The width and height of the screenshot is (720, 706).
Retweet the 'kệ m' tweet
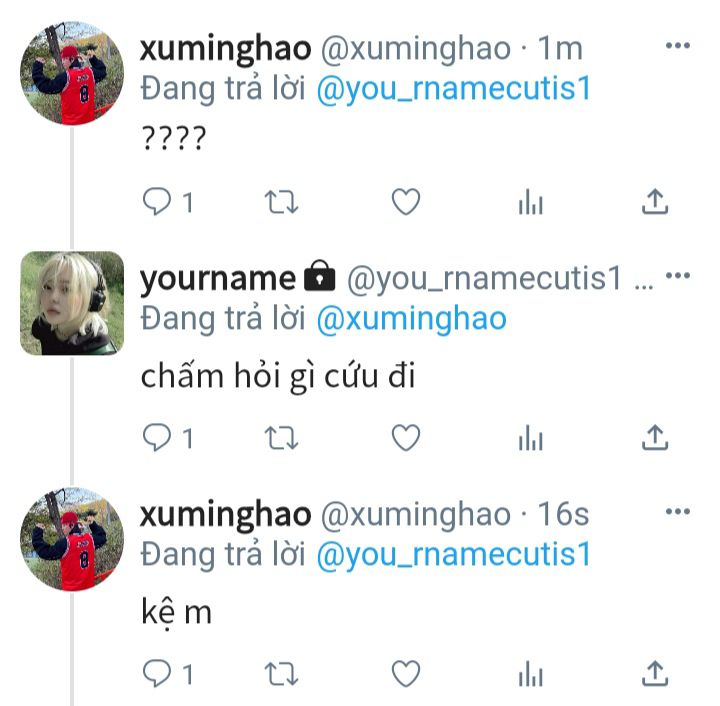[281, 674]
